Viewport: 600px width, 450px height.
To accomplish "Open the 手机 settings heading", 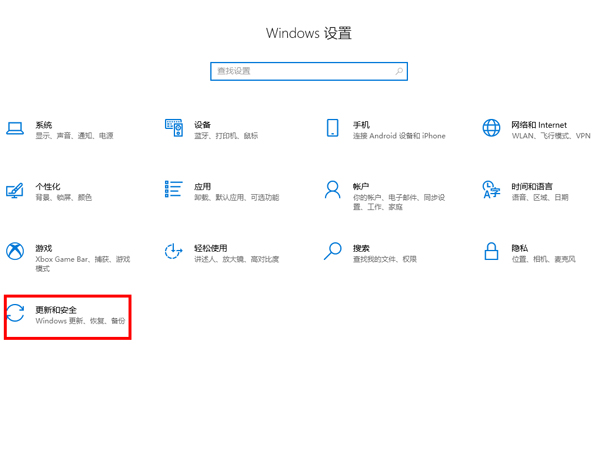I will [x=361, y=125].
